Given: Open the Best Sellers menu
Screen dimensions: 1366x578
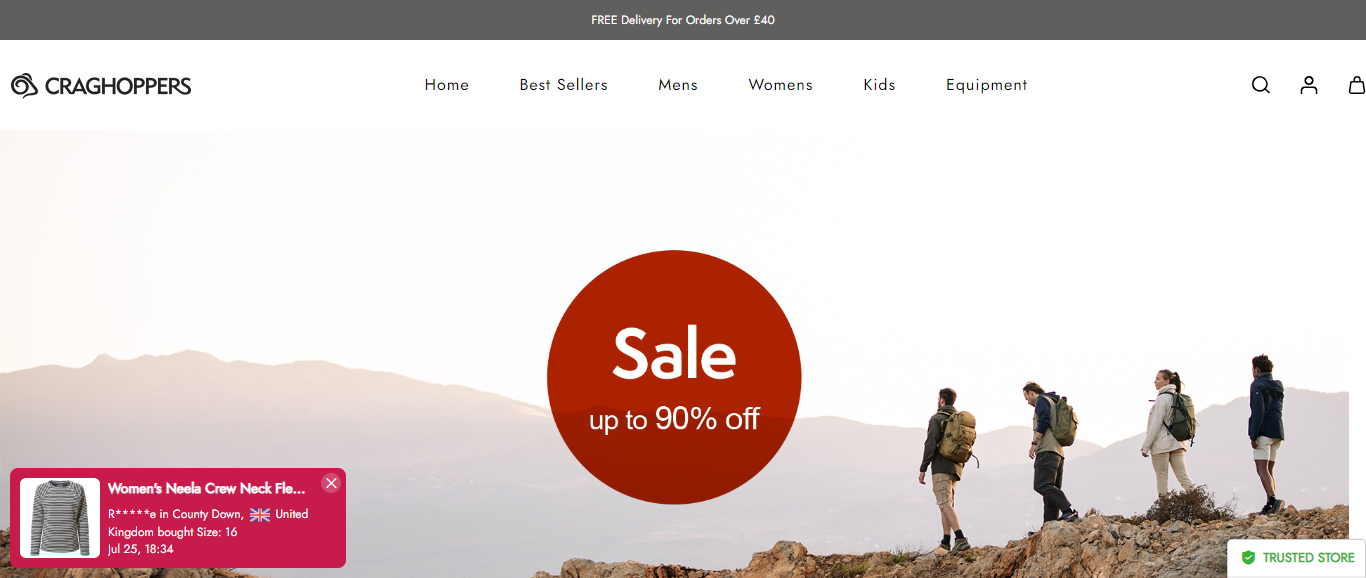Looking at the screenshot, I should [x=564, y=85].
